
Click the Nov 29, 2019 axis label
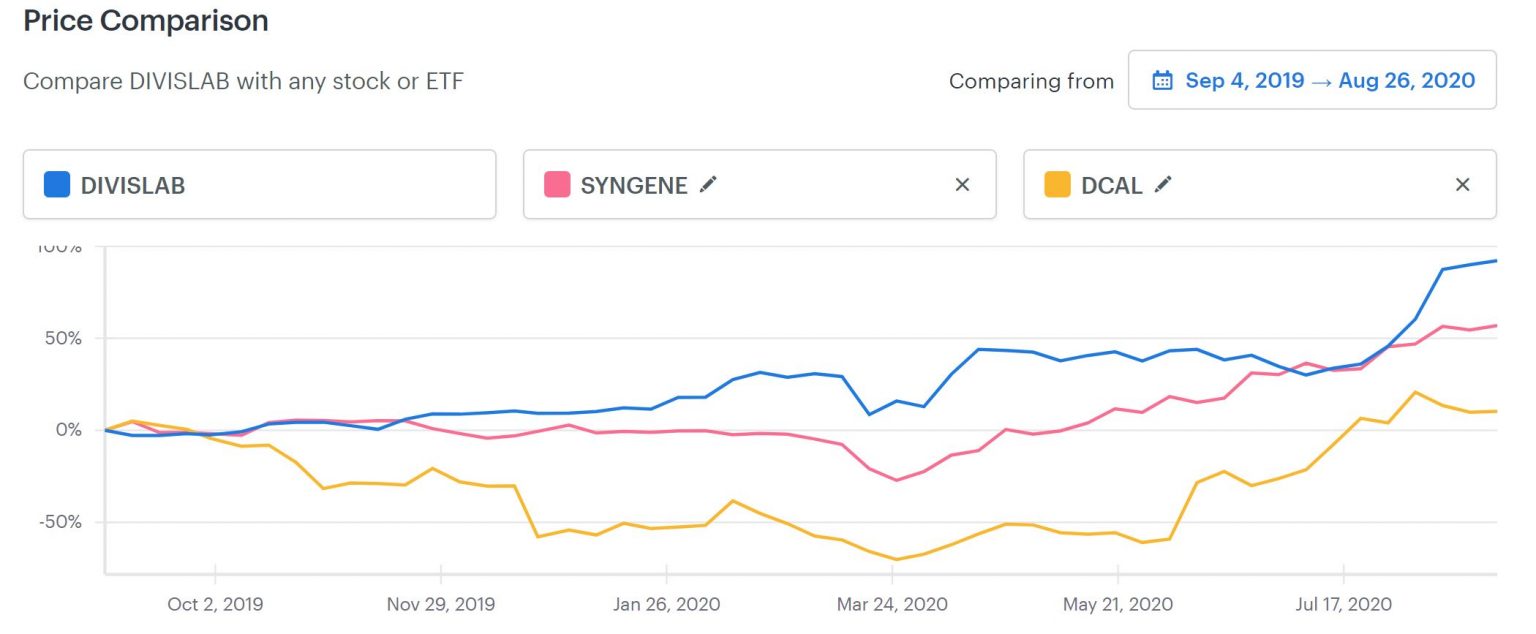coord(441,605)
